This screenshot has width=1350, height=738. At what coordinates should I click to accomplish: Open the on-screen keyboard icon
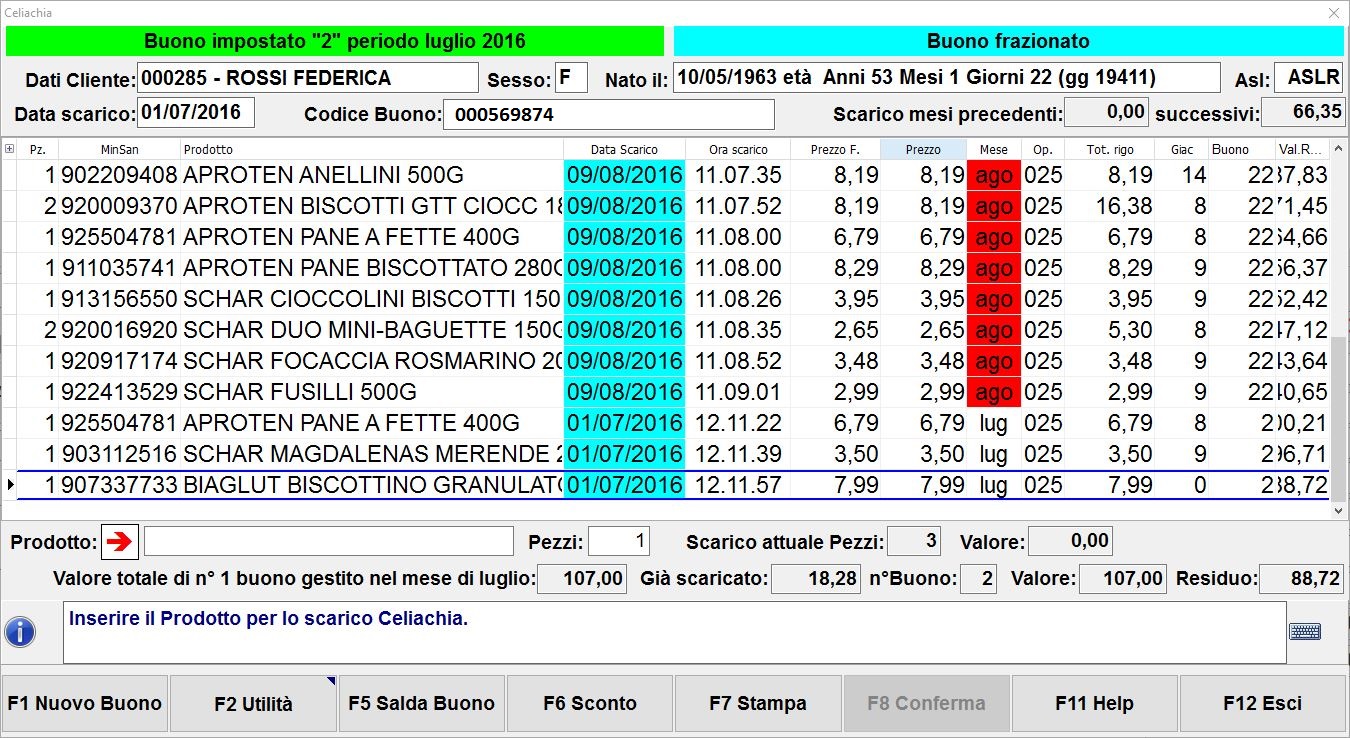1304,631
